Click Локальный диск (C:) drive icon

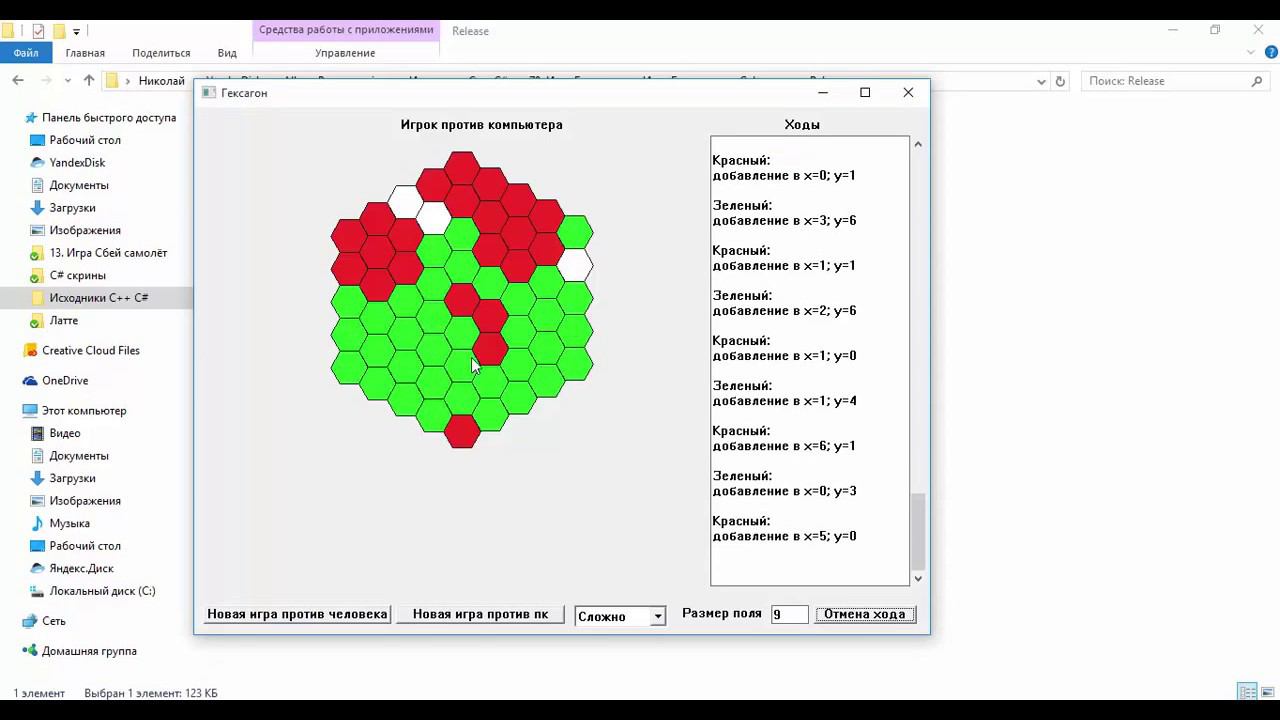[x=37, y=591]
